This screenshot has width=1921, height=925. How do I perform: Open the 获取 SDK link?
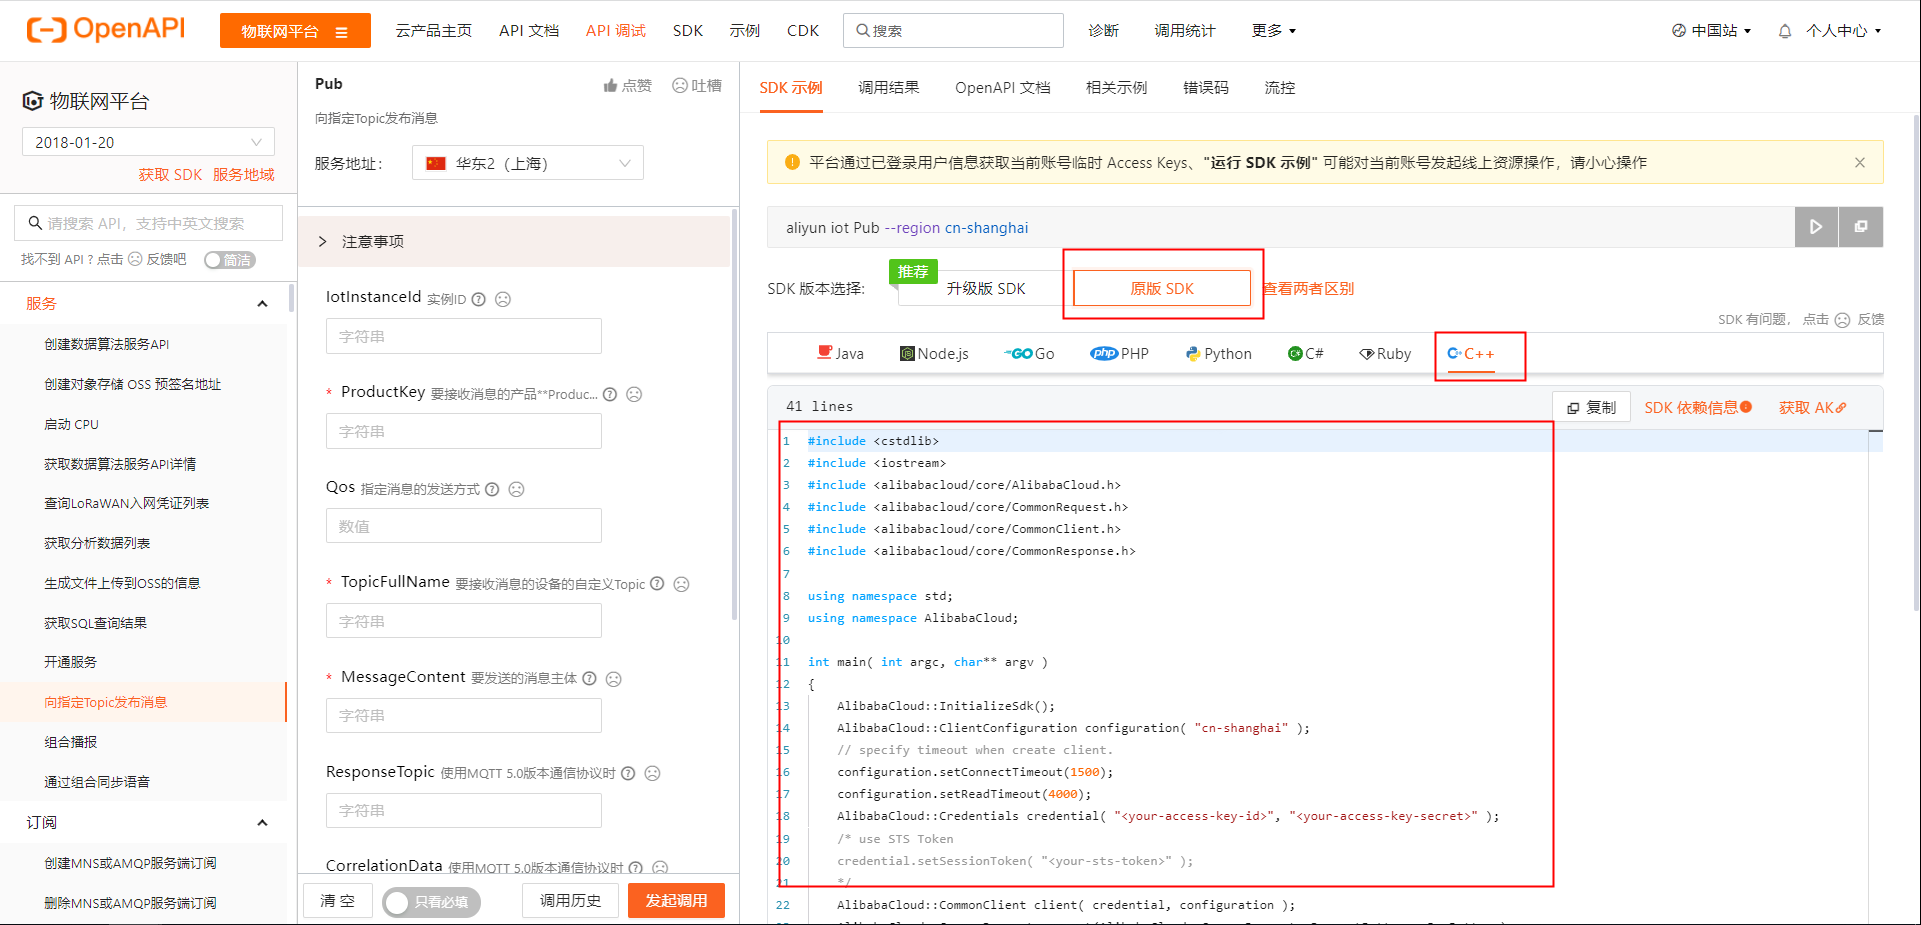pos(170,175)
